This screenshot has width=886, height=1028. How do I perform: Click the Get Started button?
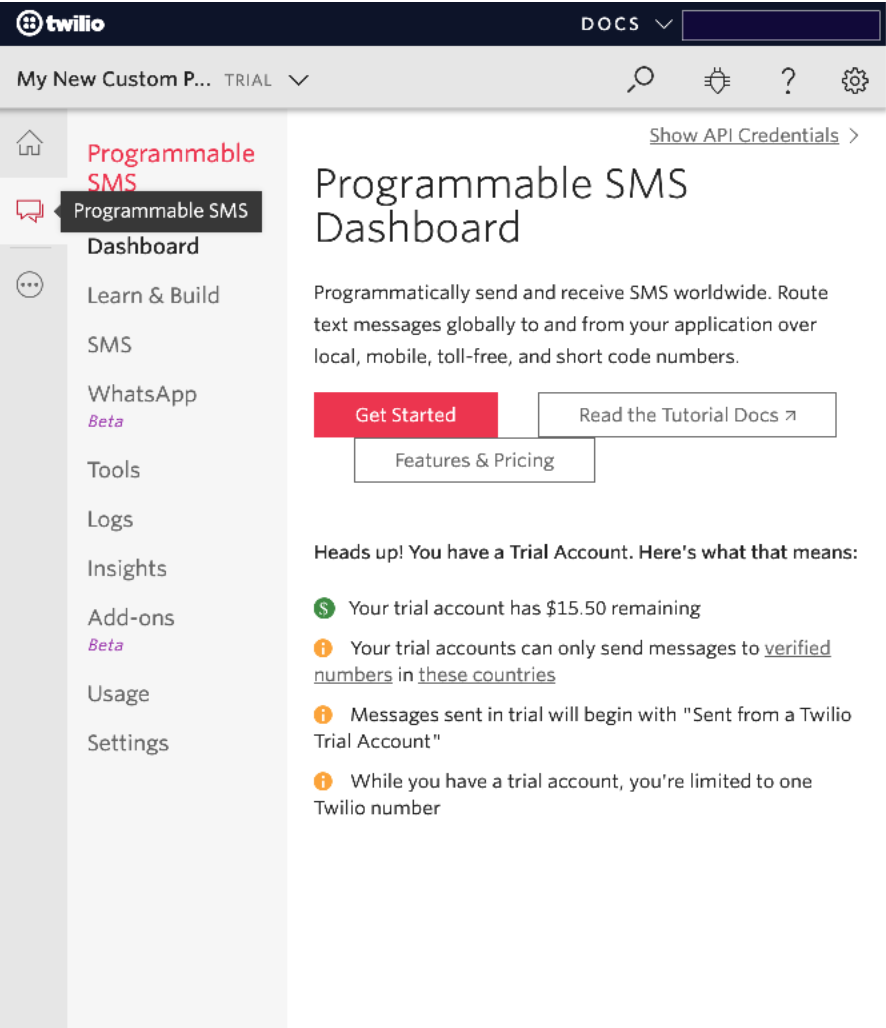point(405,414)
